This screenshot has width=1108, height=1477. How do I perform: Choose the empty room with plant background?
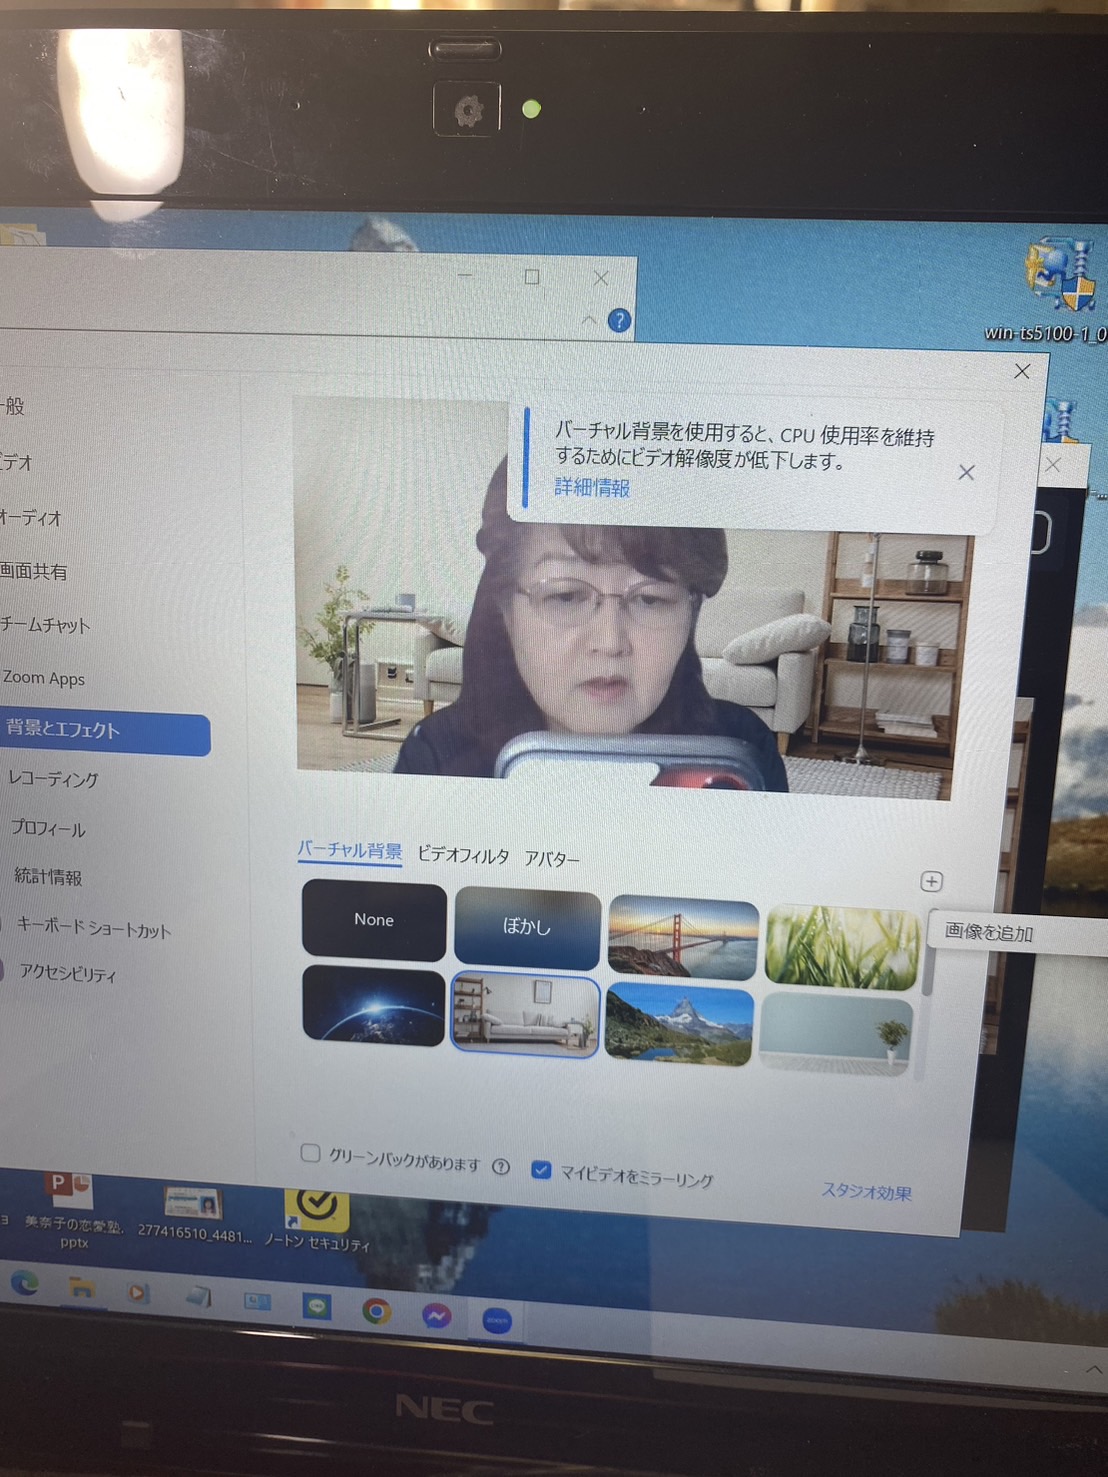(835, 1033)
